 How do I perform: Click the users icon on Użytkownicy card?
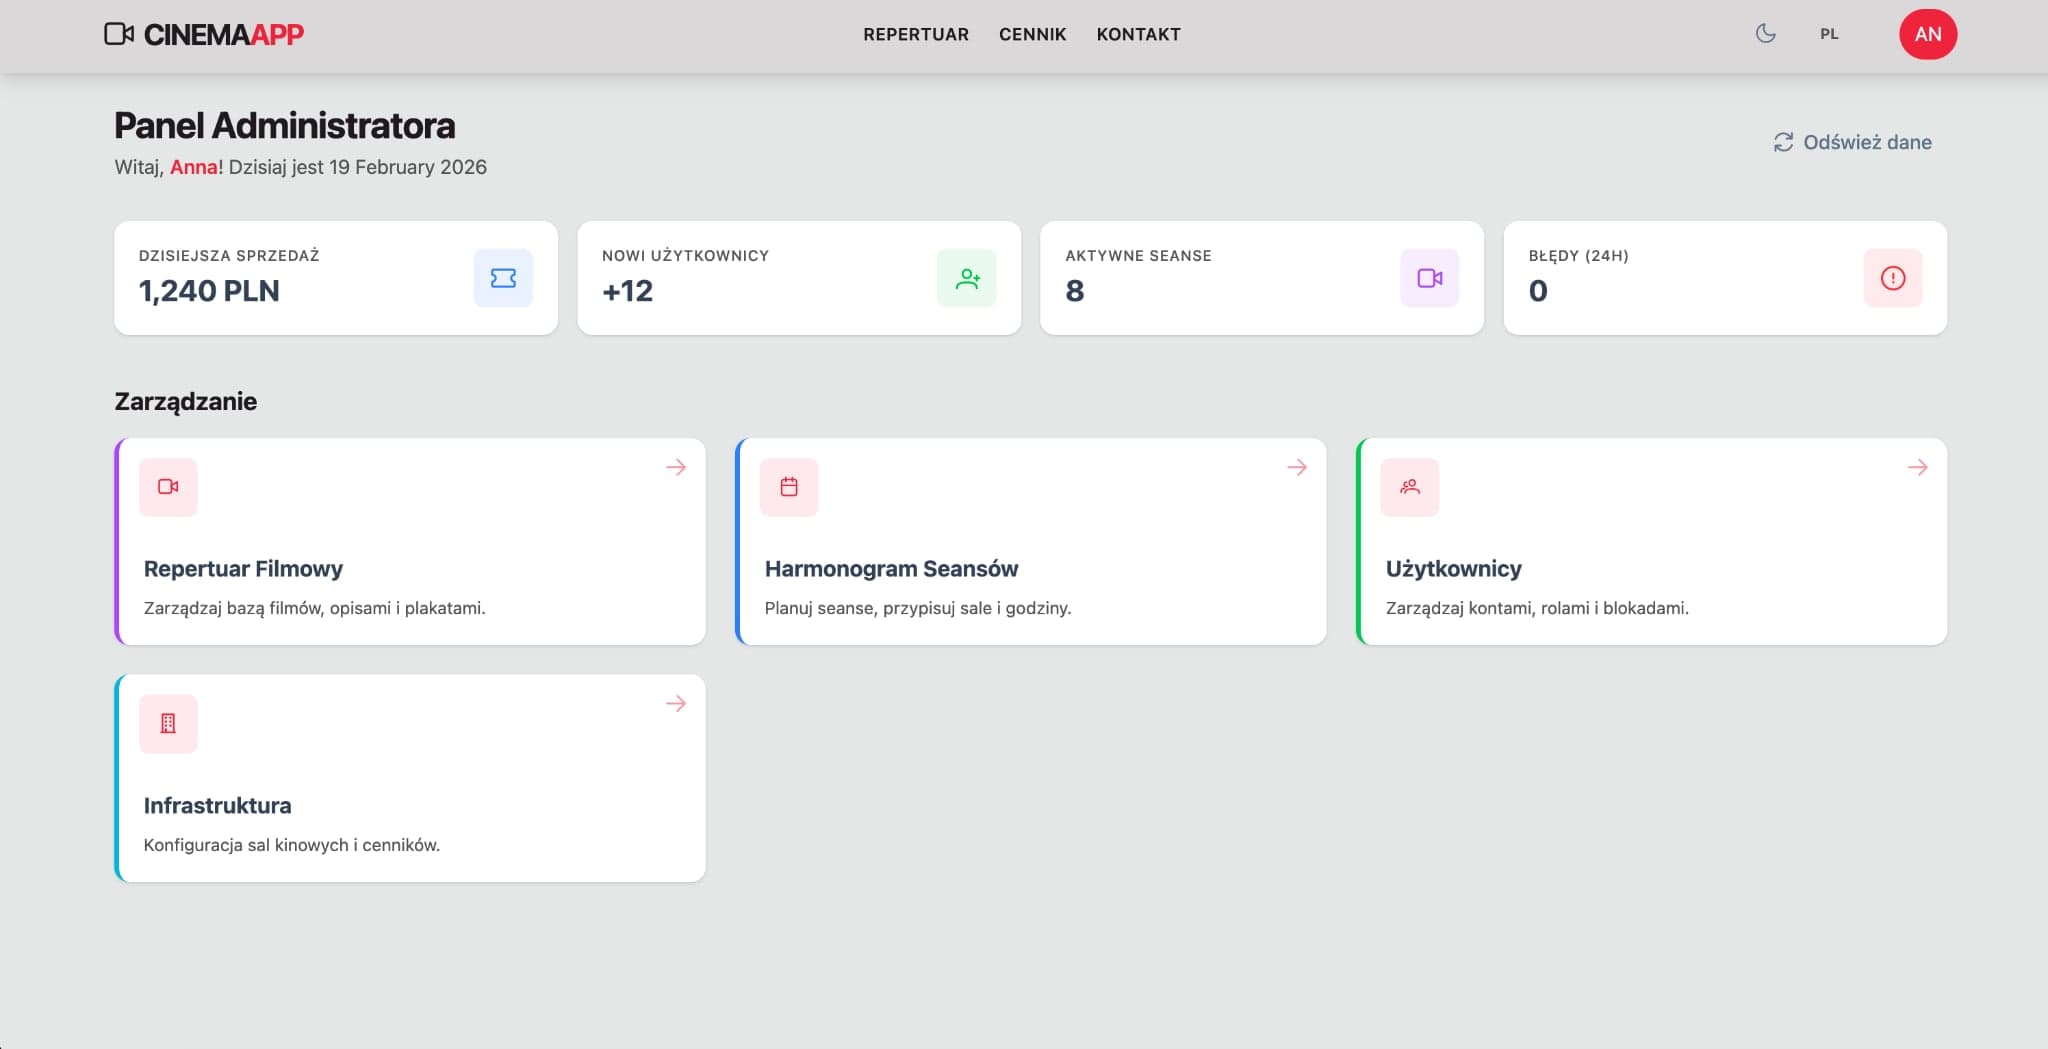pyautogui.click(x=1410, y=487)
